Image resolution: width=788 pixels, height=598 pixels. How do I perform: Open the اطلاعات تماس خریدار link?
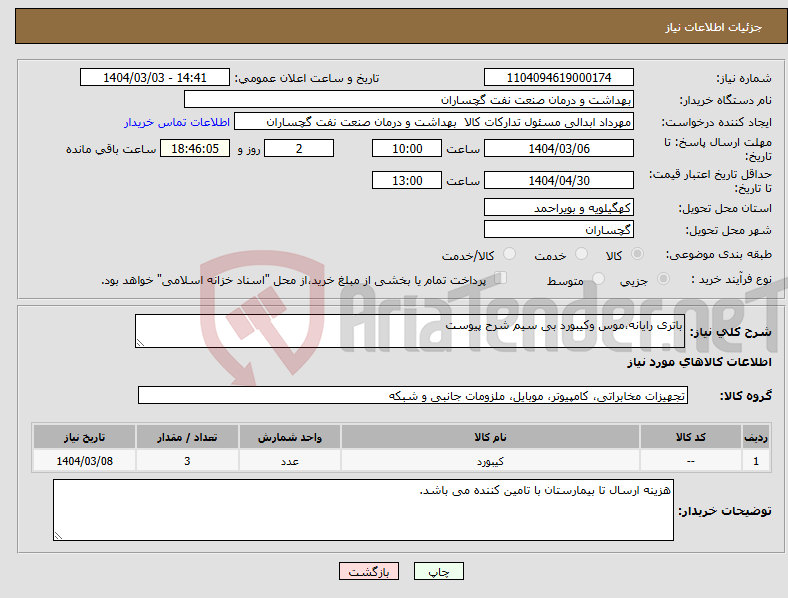click(177, 123)
